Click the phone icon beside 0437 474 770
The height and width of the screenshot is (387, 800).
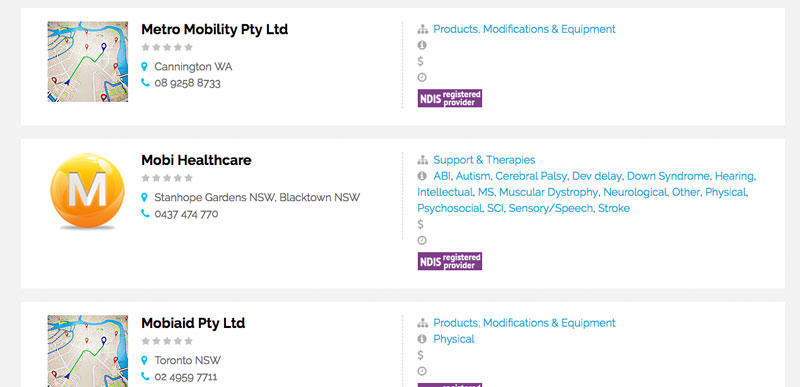[x=145, y=214]
